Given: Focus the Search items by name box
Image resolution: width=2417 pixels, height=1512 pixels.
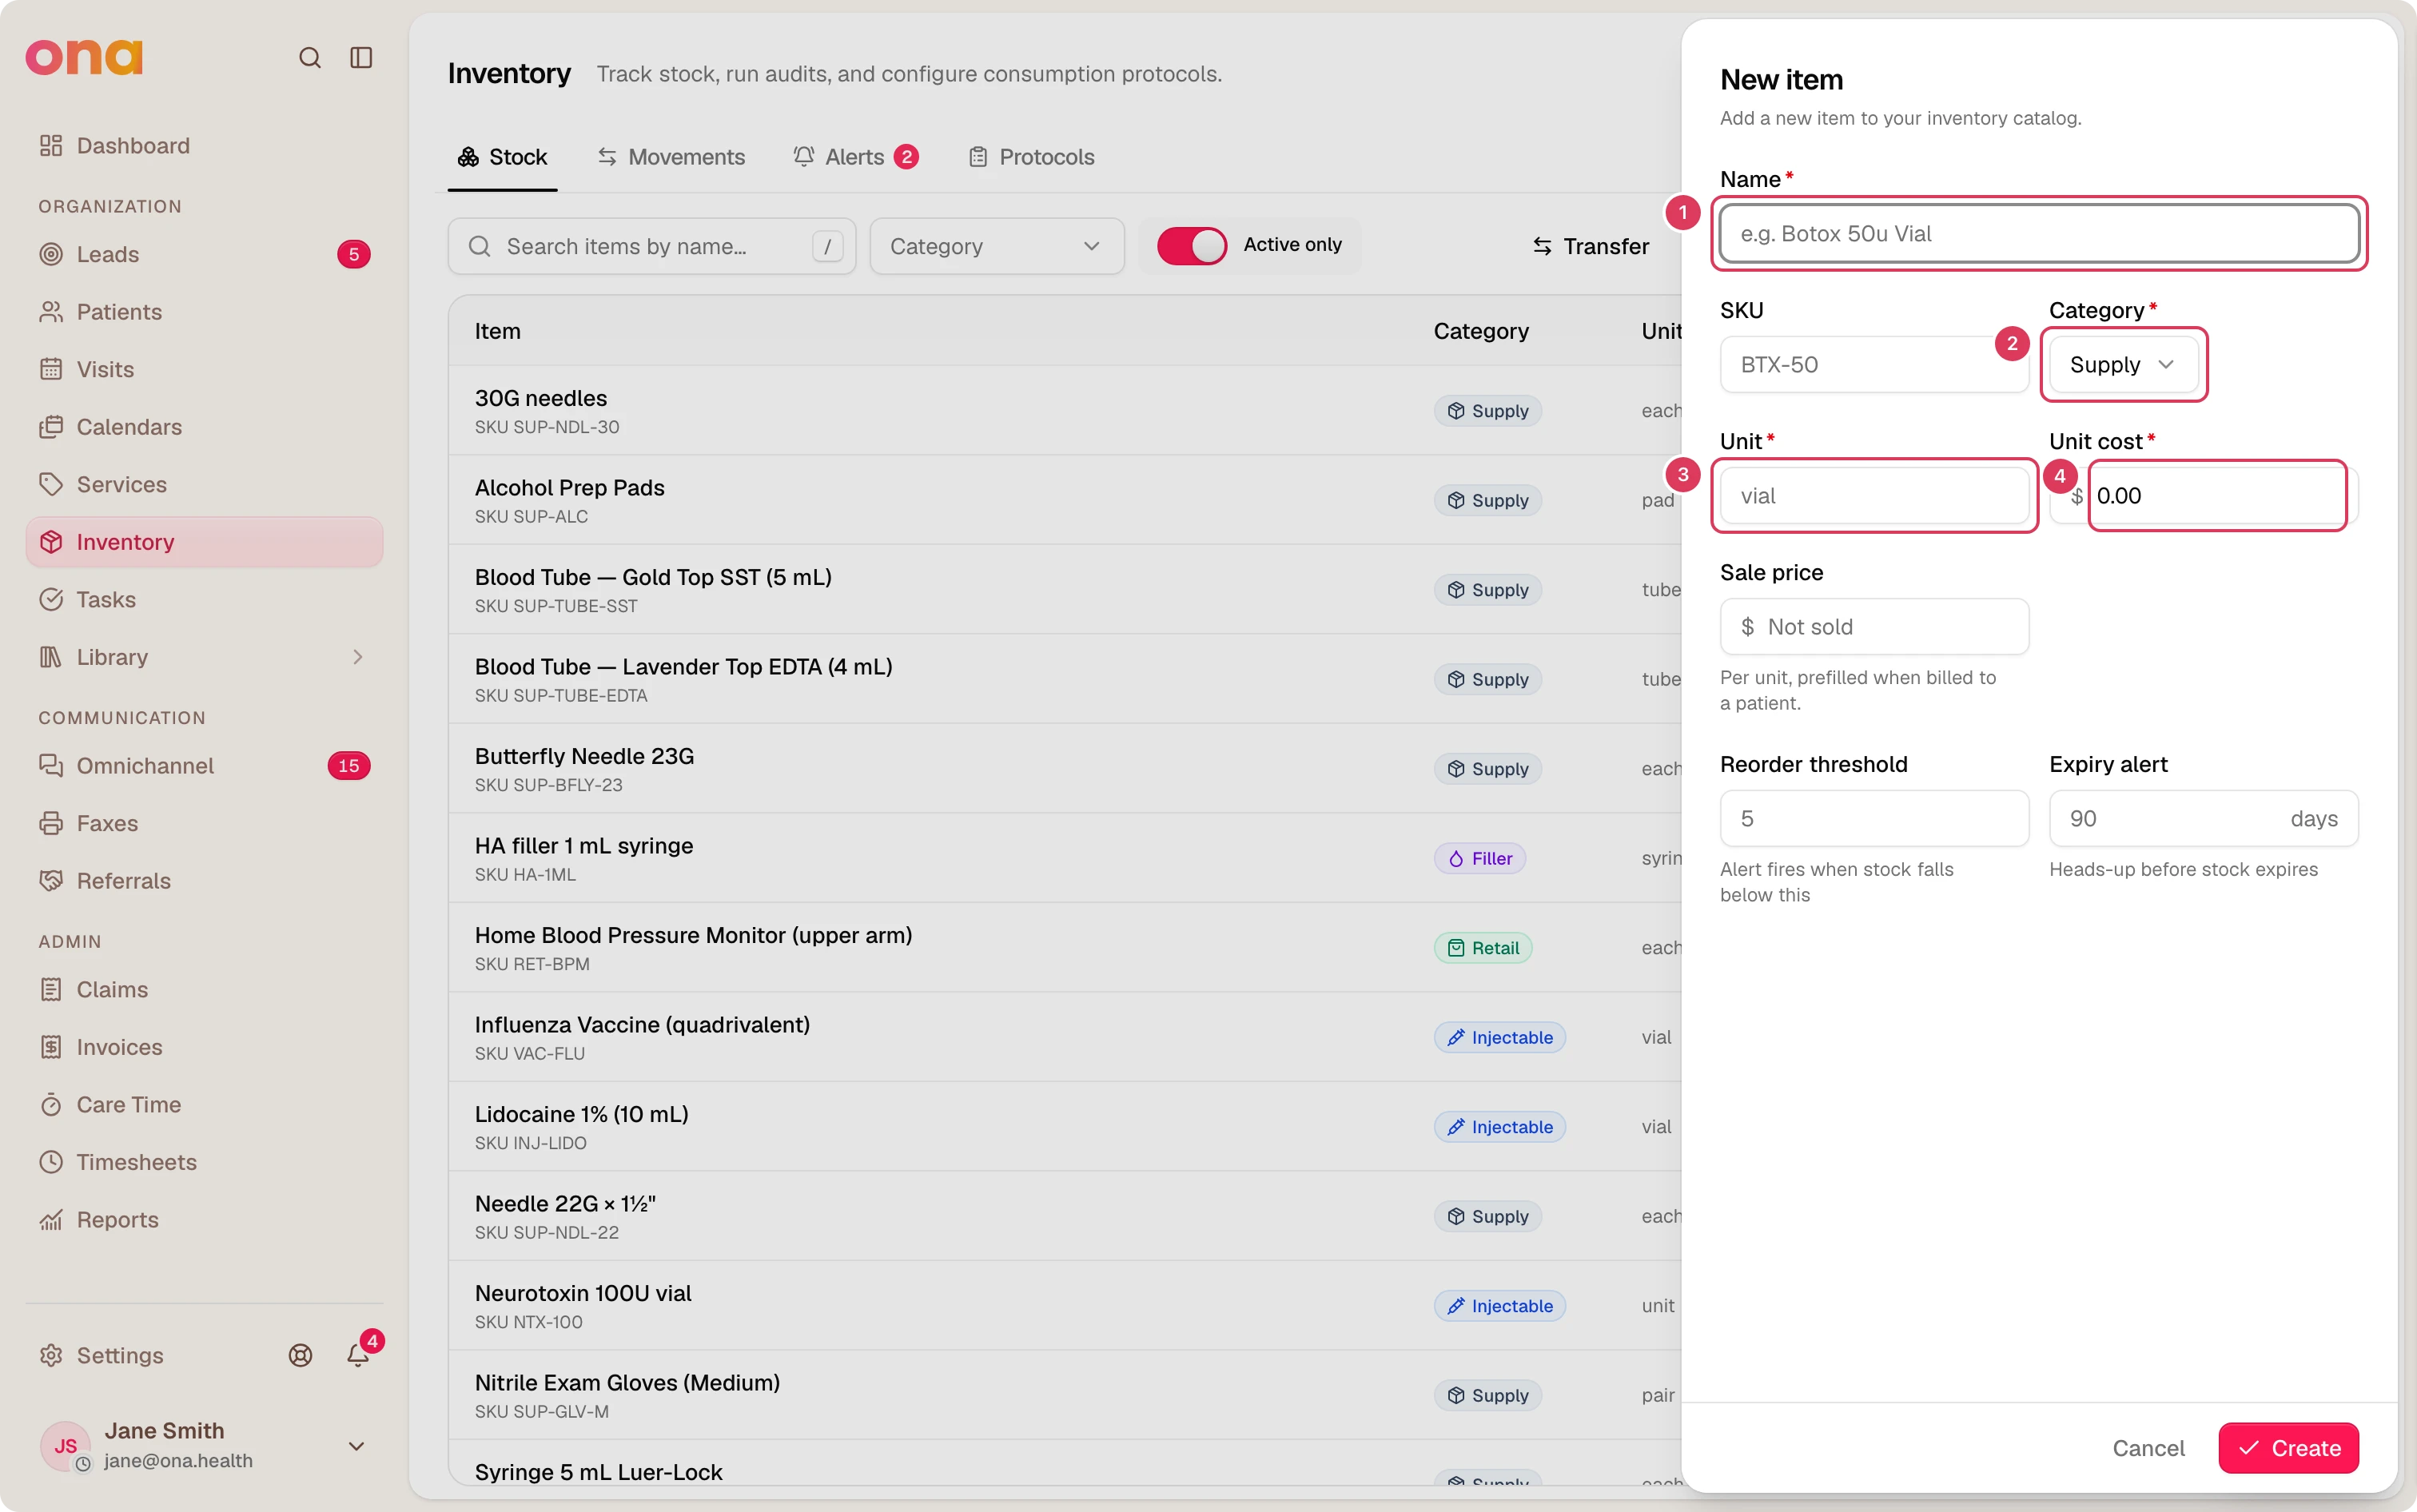Looking at the screenshot, I should (x=652, y=246).
